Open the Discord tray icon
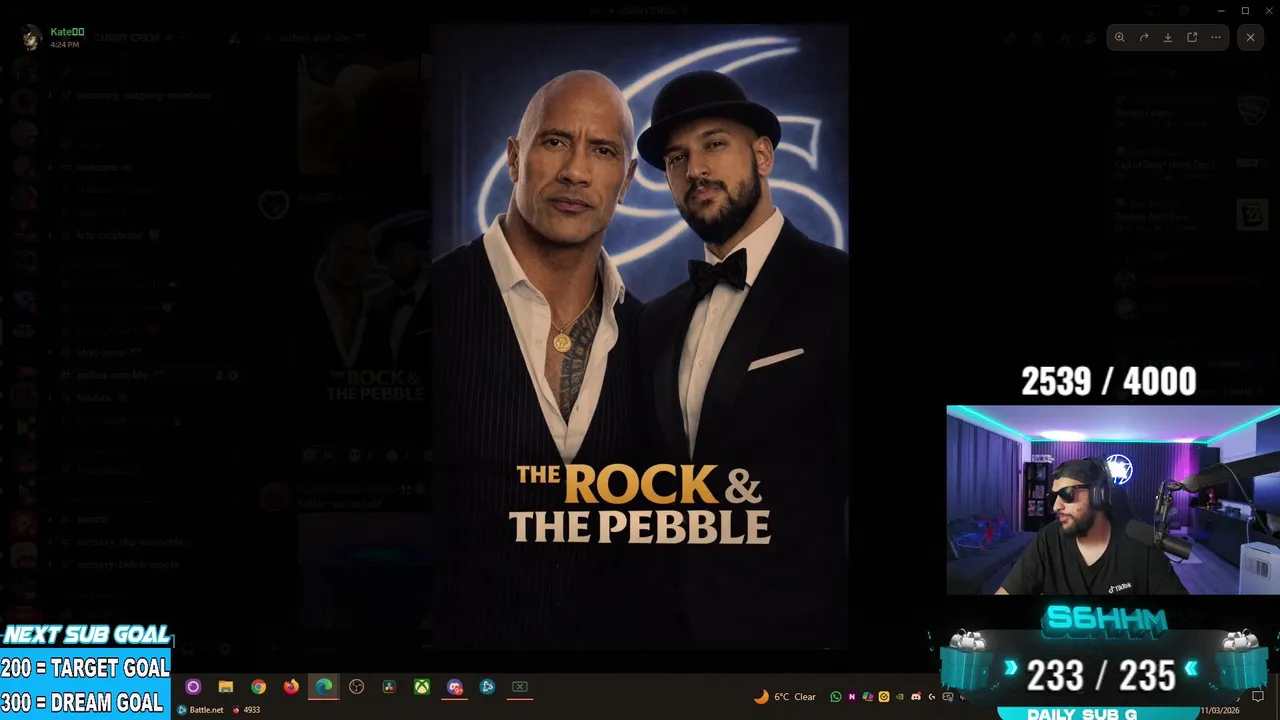This screenshot has width=1280, height=720. [916, 697]
